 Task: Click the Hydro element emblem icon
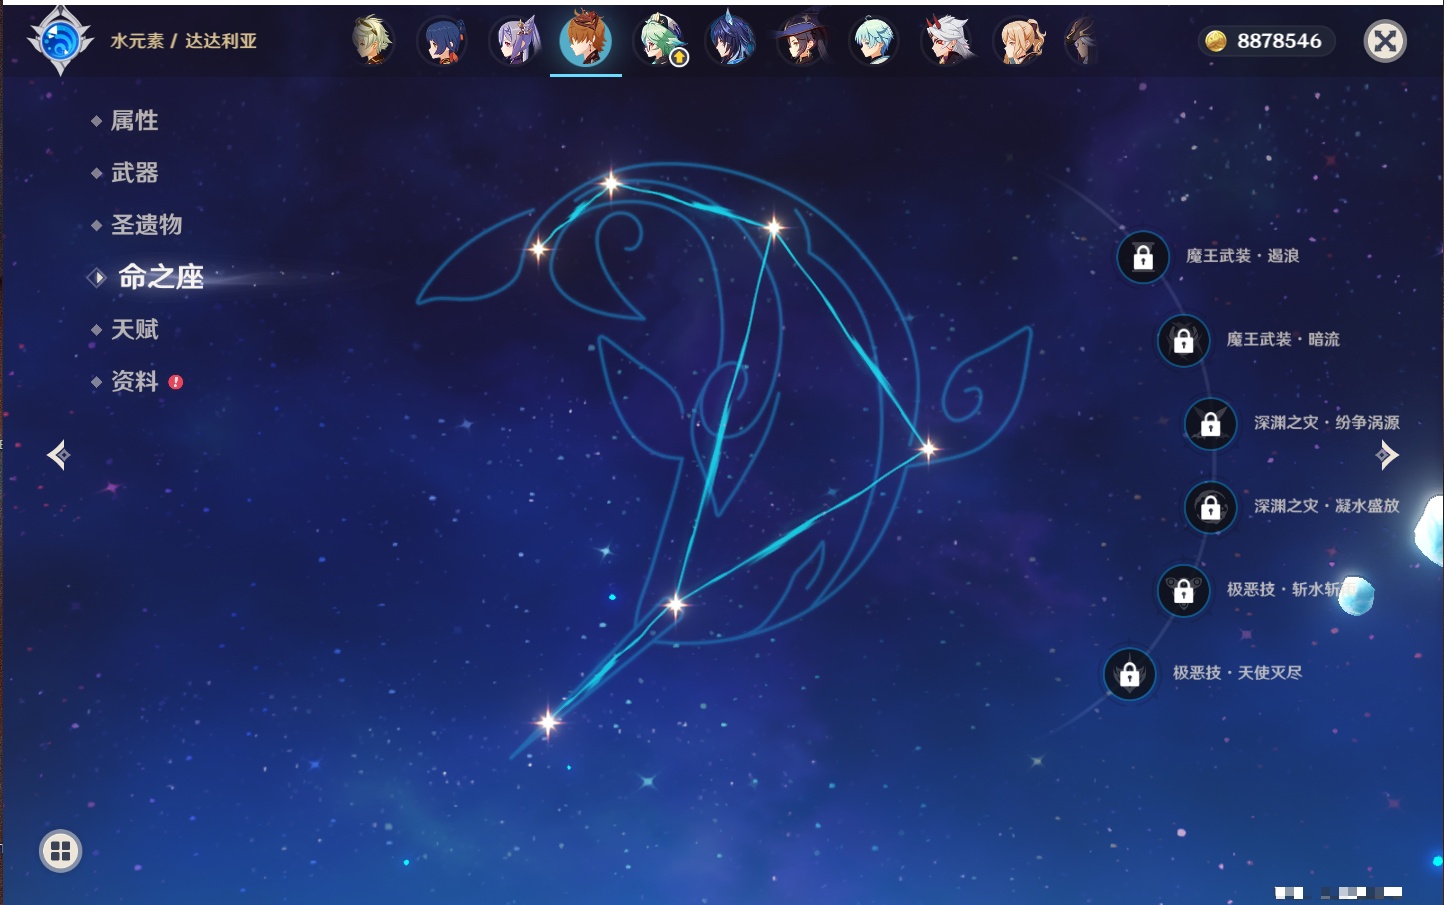(60, 41)
